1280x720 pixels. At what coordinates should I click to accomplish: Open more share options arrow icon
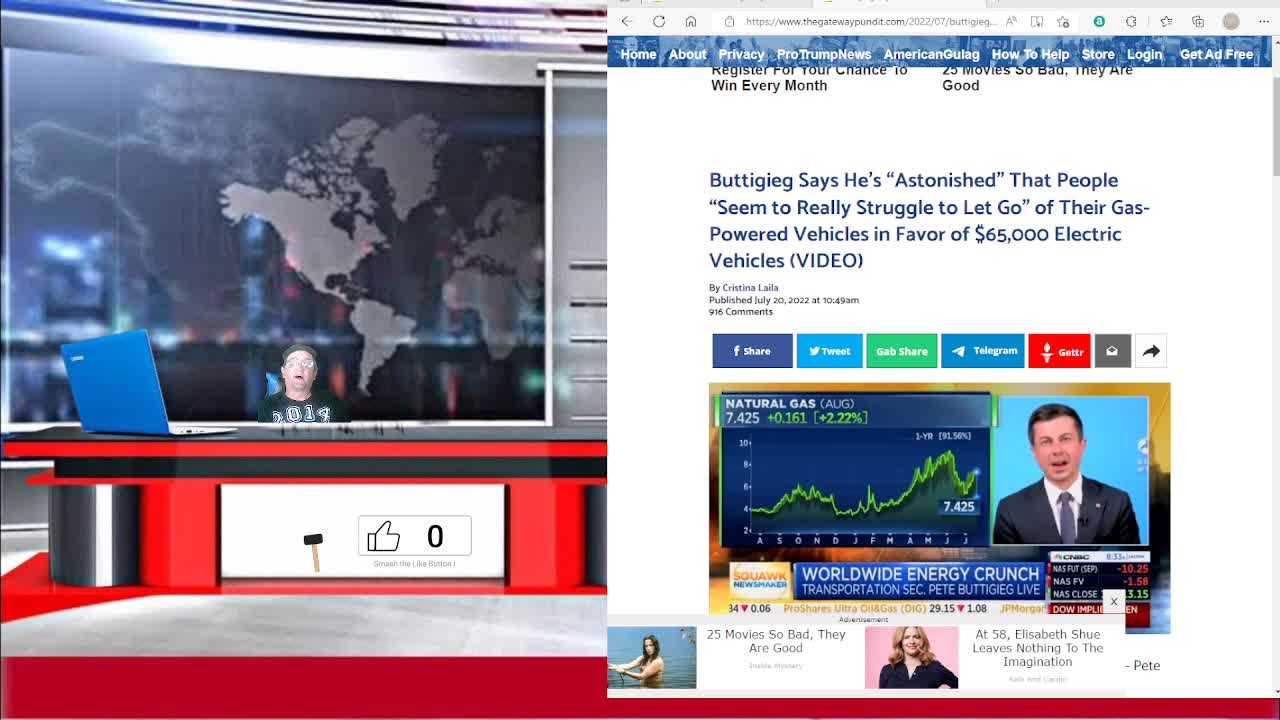point(1151,351)
